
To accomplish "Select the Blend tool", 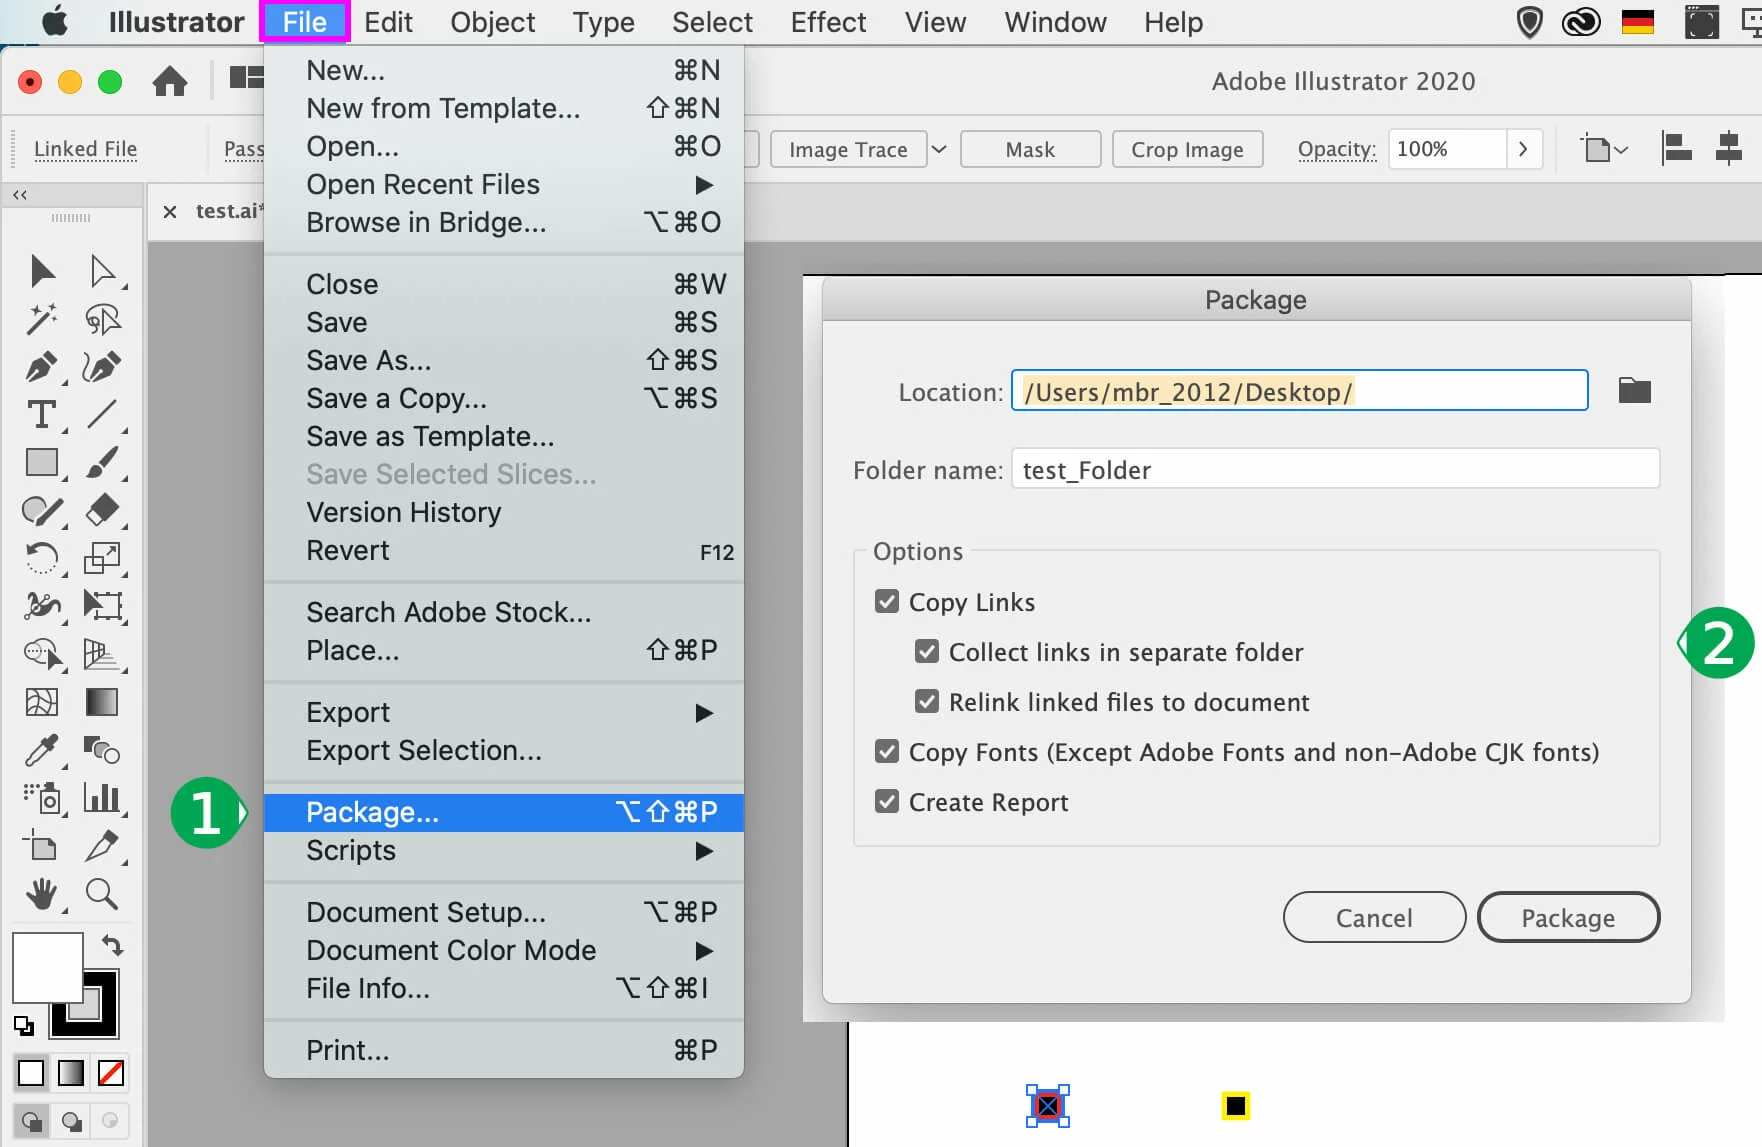I will coord(102,750).
